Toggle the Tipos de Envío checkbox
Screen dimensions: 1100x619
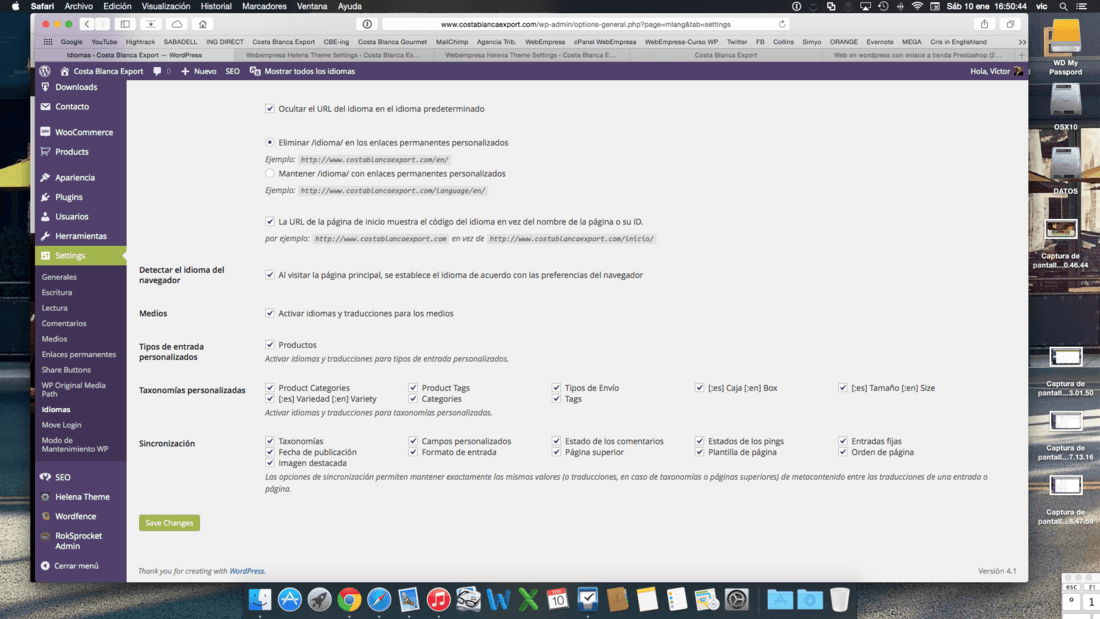(x=556, y=387)
